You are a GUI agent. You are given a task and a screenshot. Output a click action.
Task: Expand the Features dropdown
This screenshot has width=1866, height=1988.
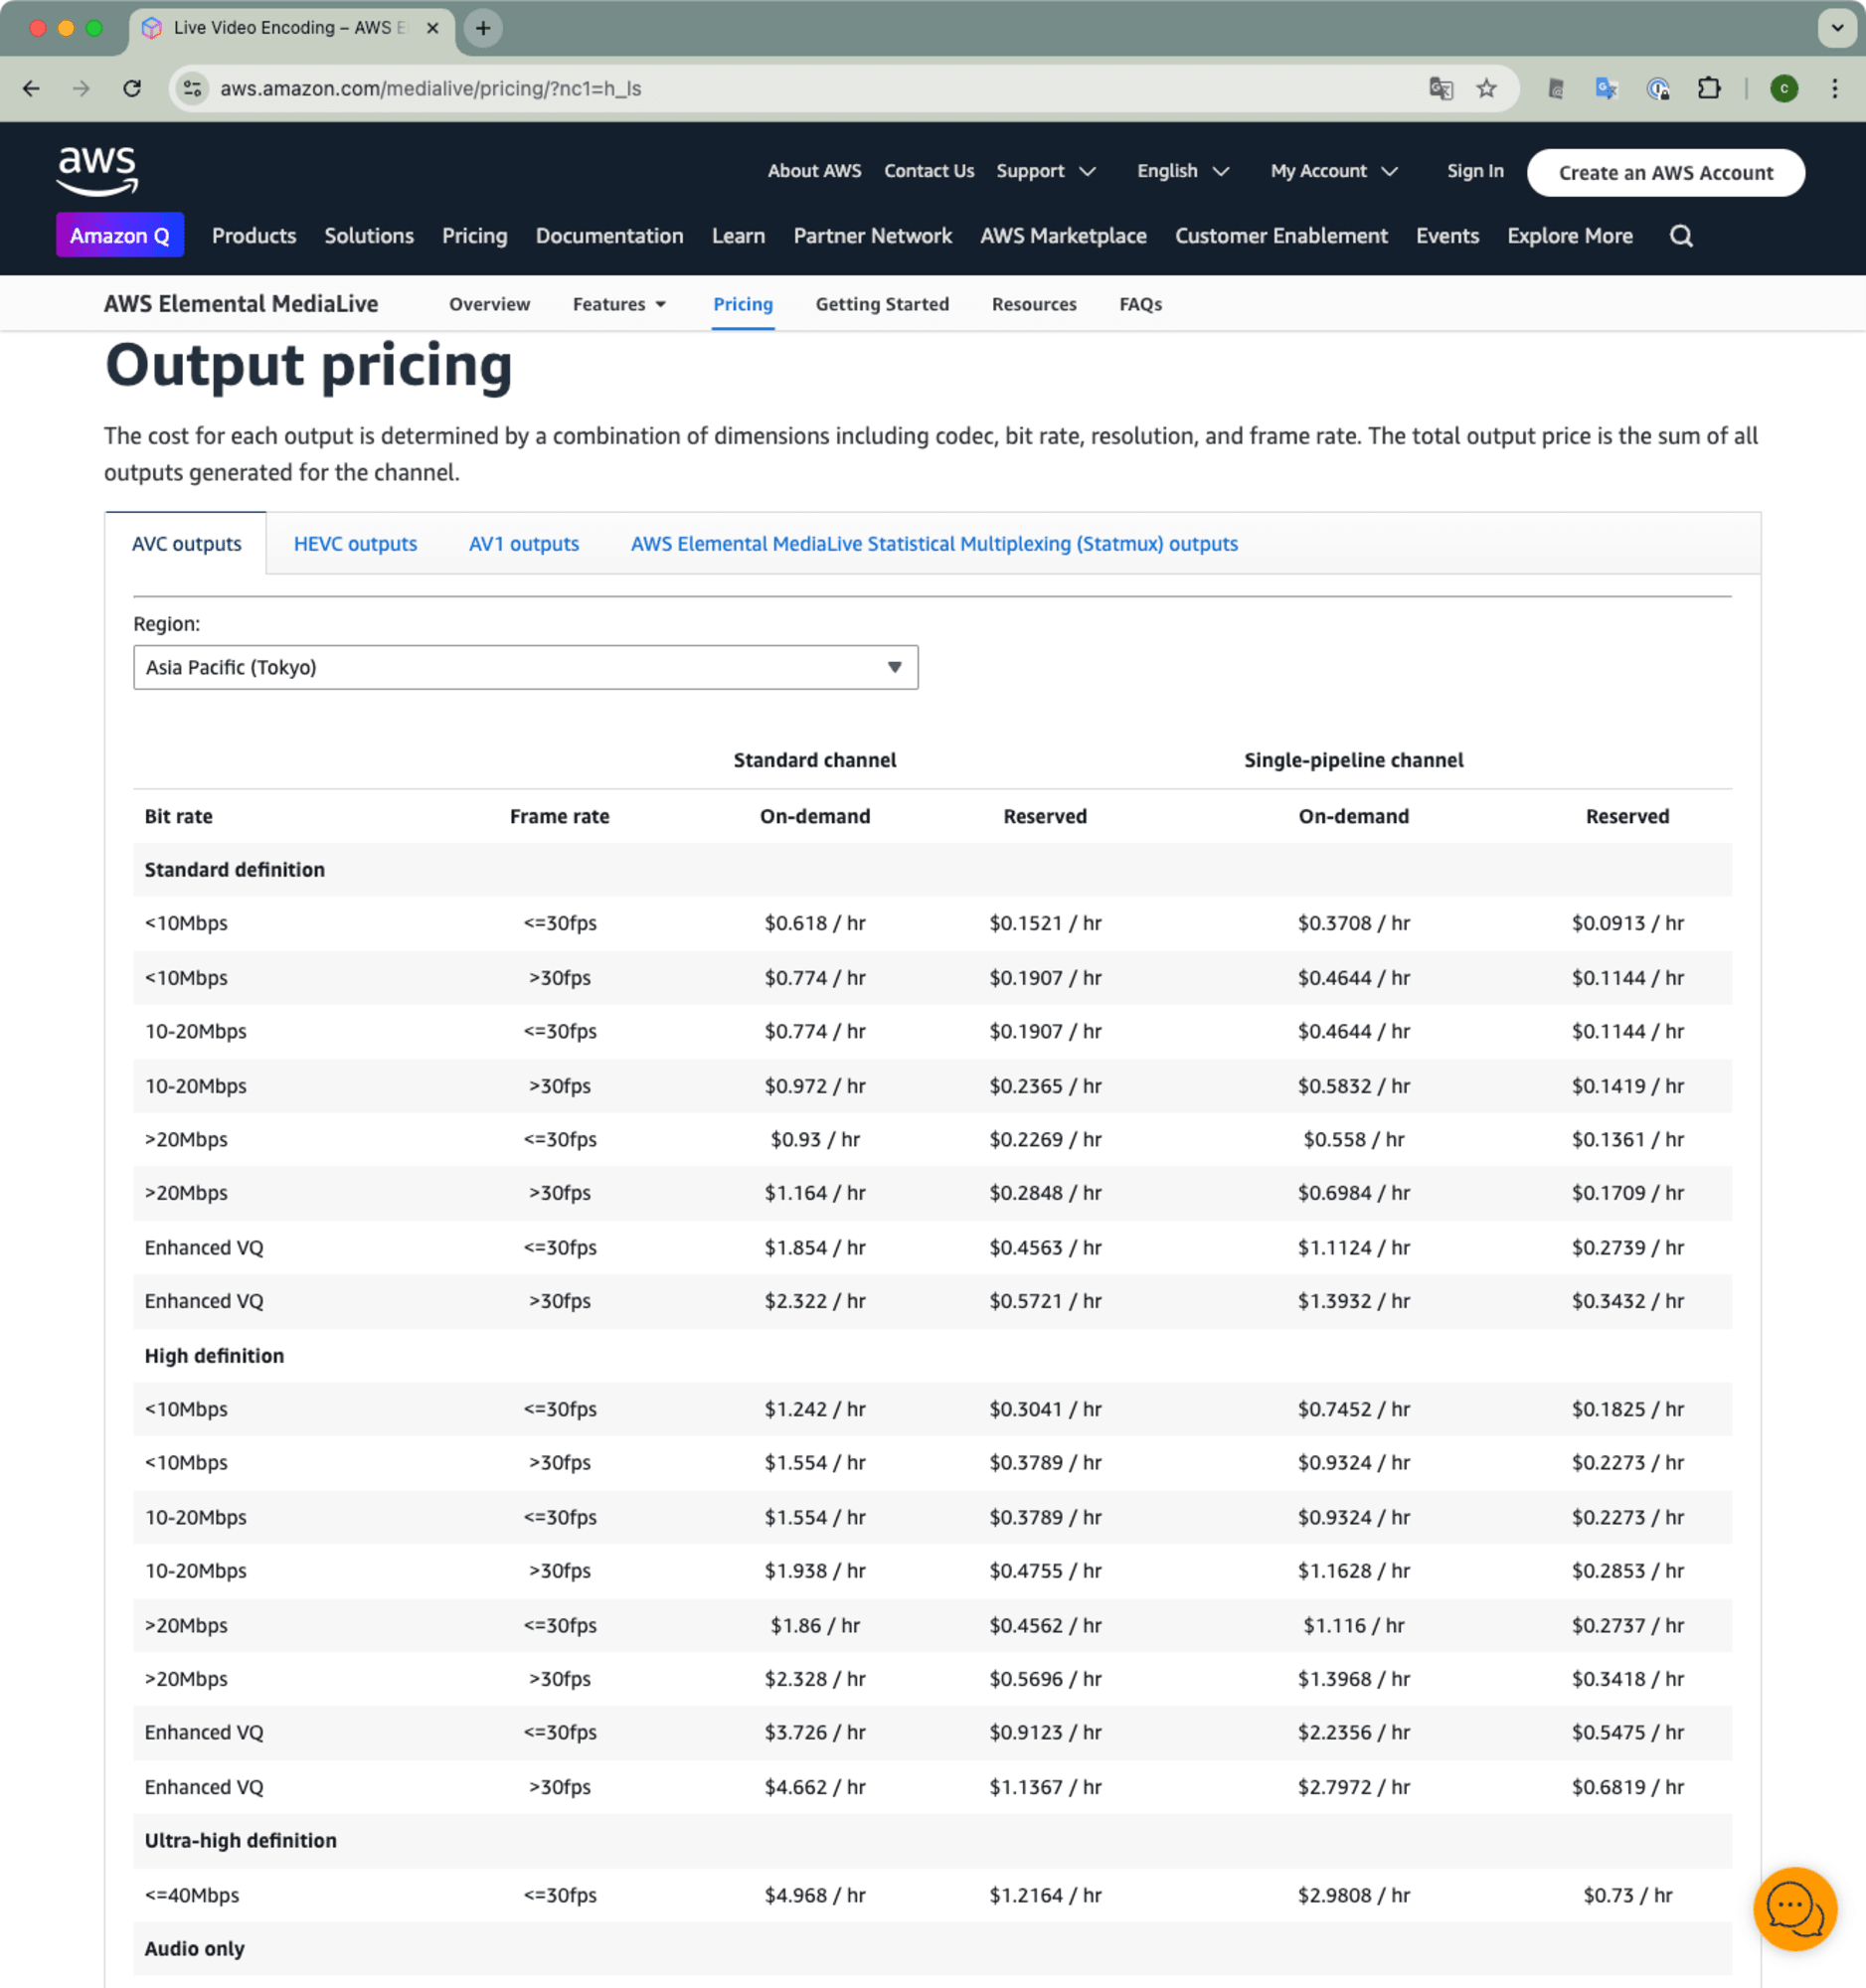[618, 304]
